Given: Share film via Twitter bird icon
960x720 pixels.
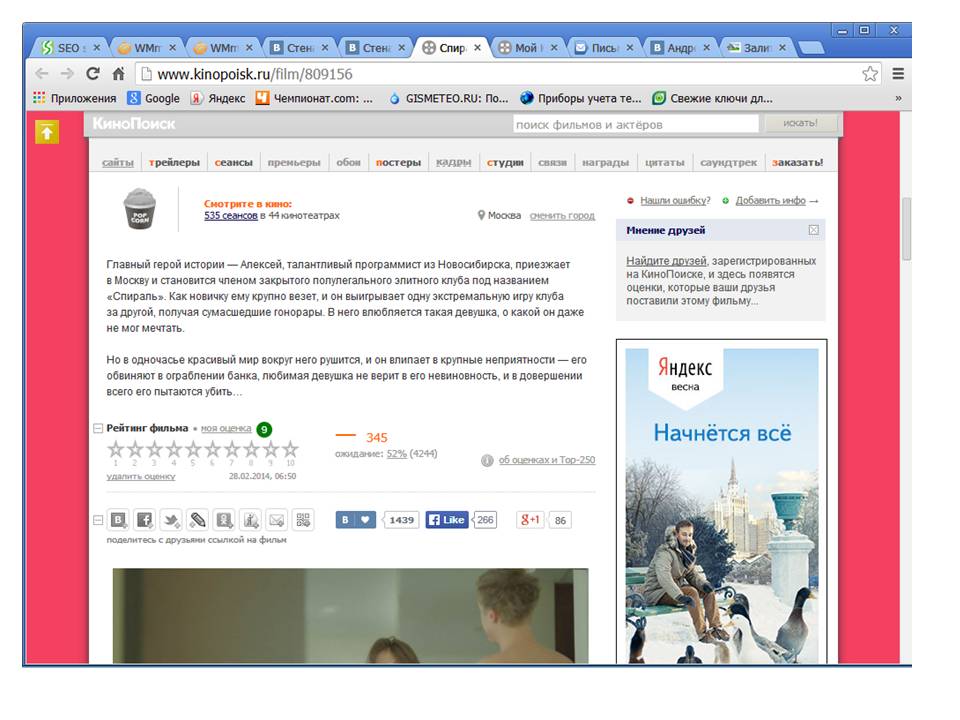Looking at the screenshot, I should tap(171, 520).
